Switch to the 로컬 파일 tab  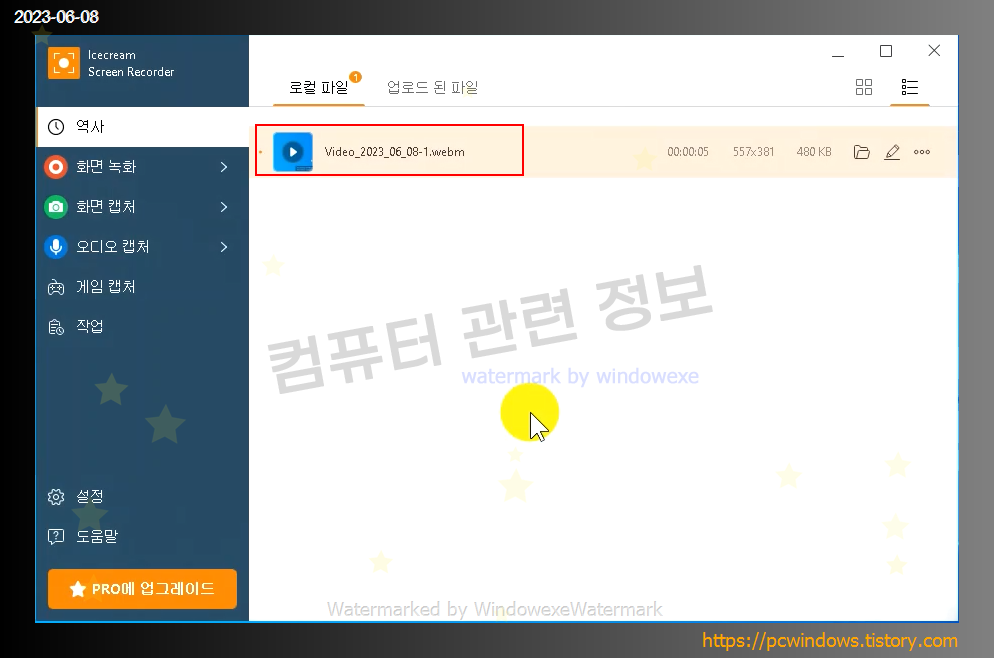coord(318,87)
